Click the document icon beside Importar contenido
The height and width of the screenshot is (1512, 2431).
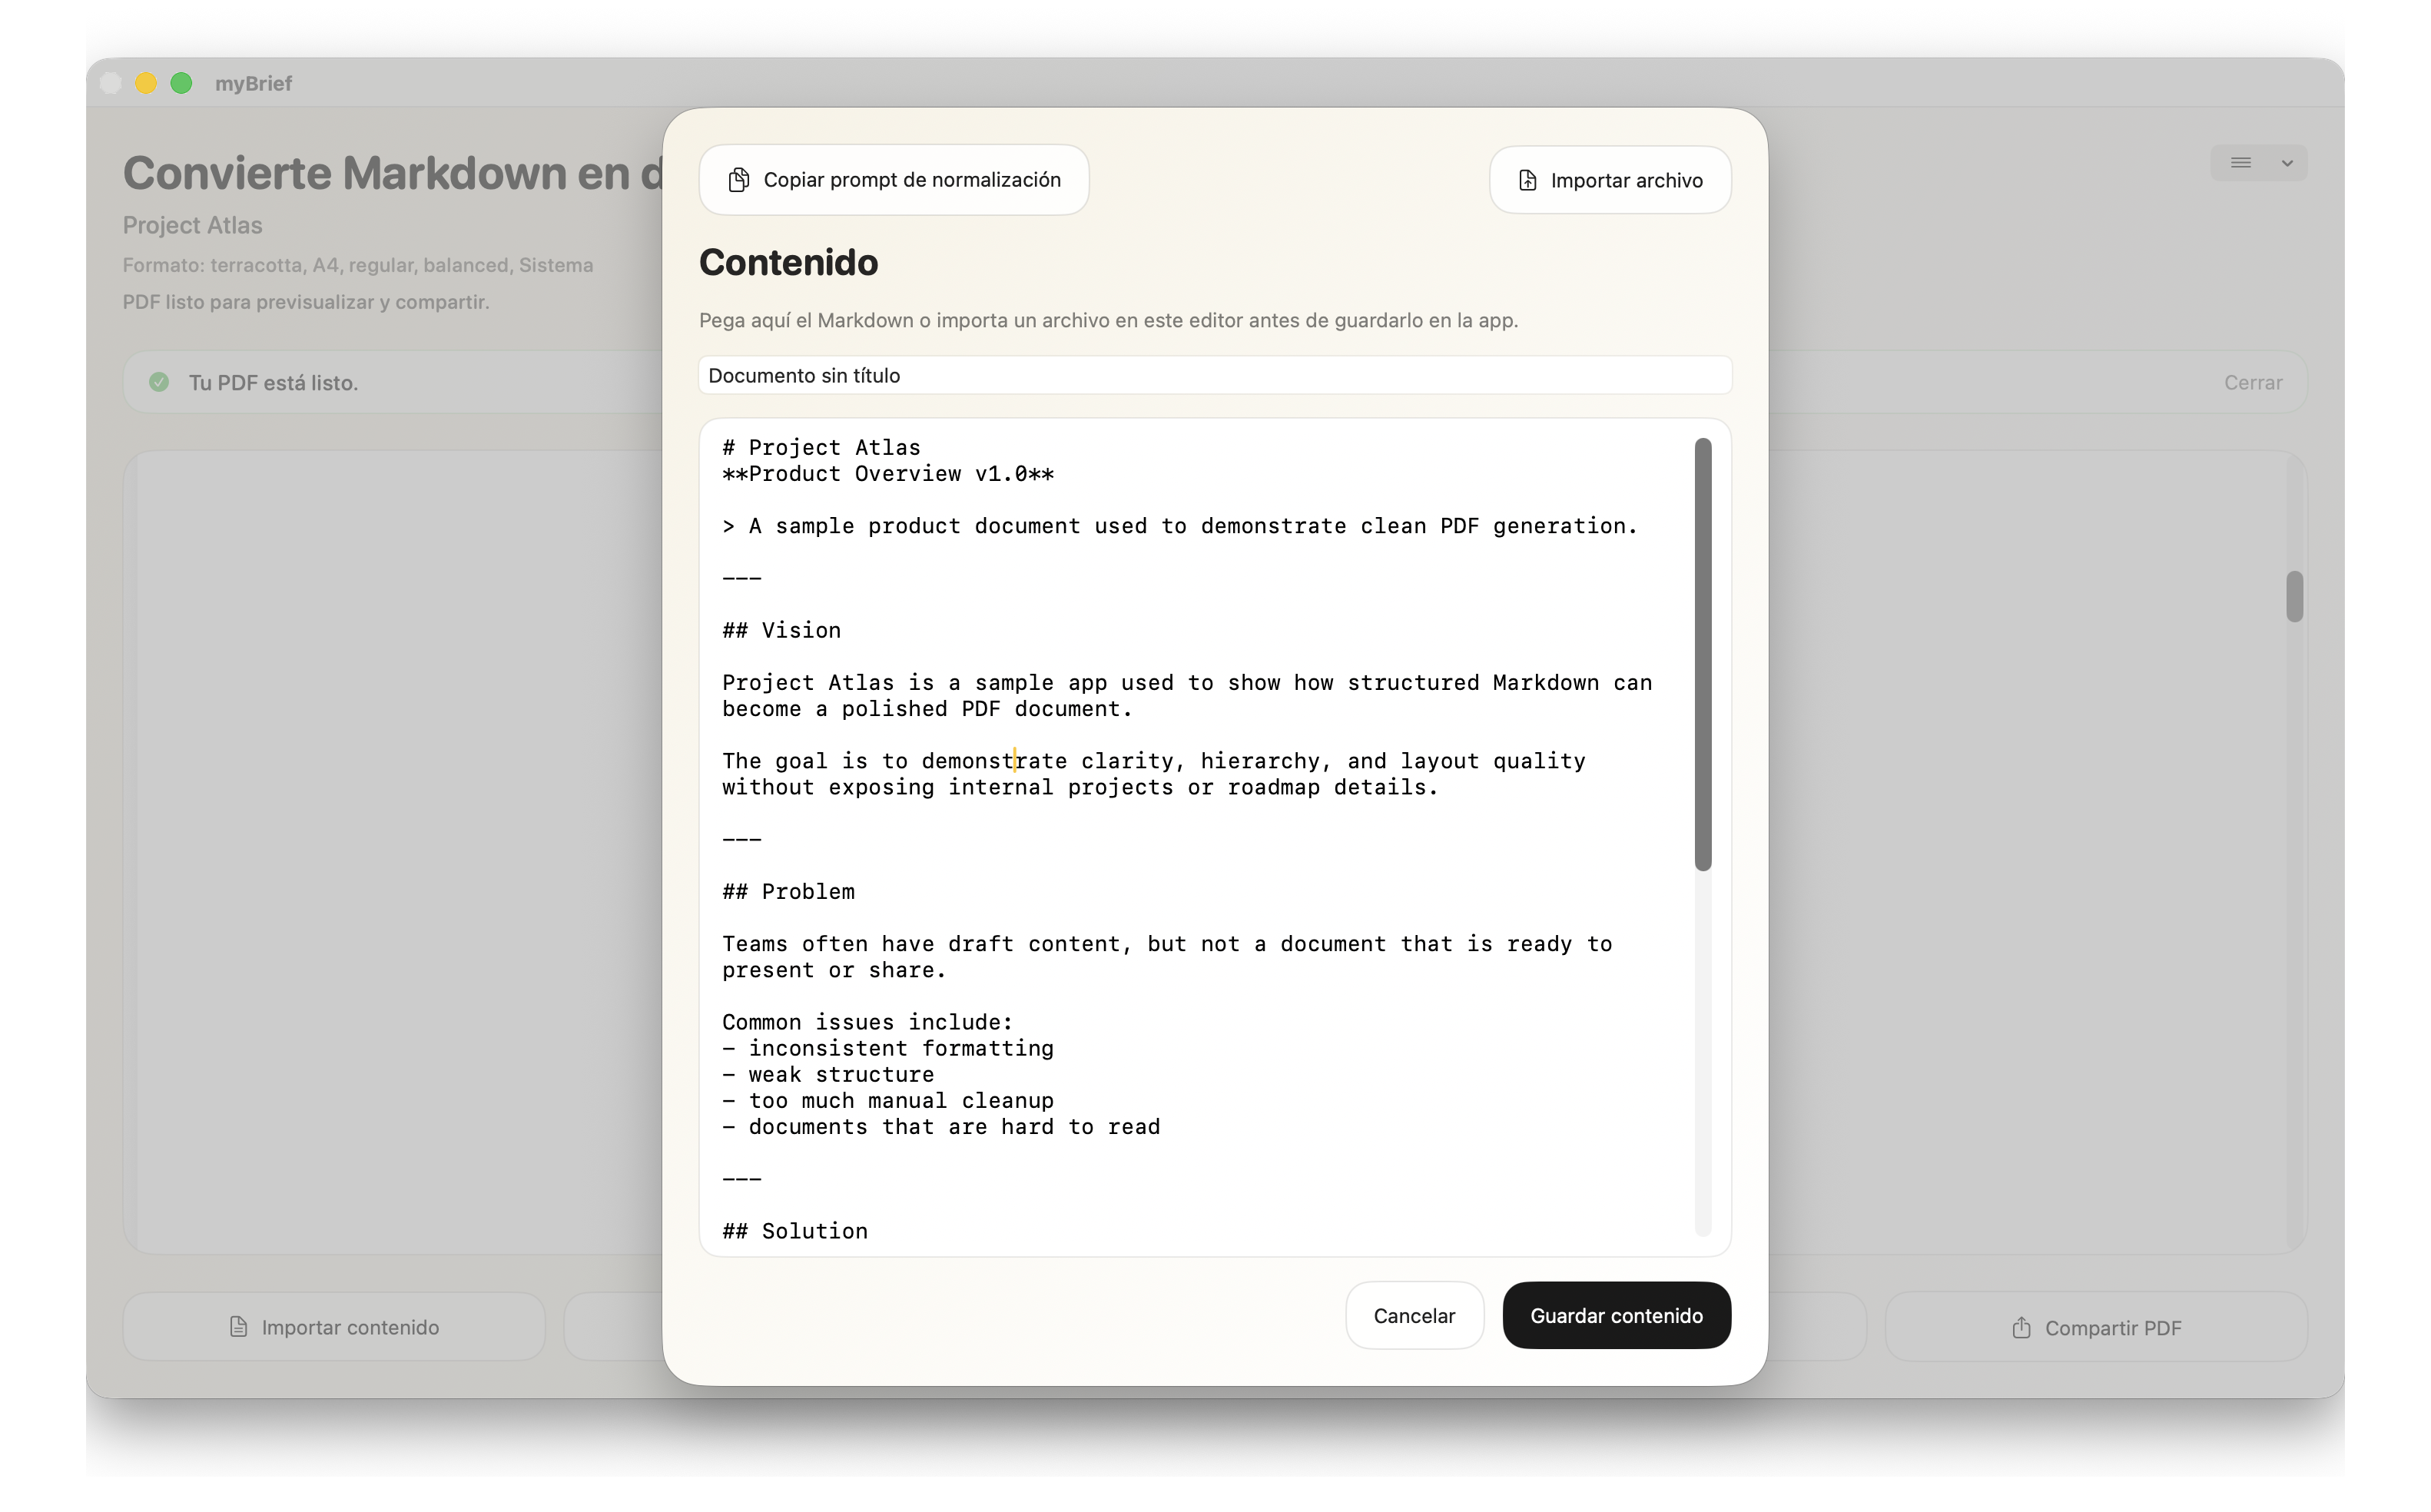[x=238, y=1327]
